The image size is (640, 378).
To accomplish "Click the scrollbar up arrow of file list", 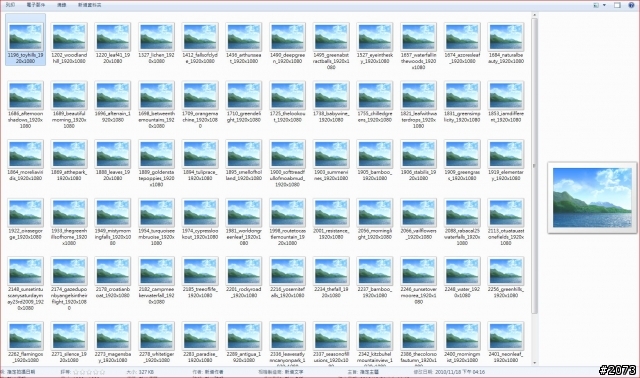I will 534,16.
